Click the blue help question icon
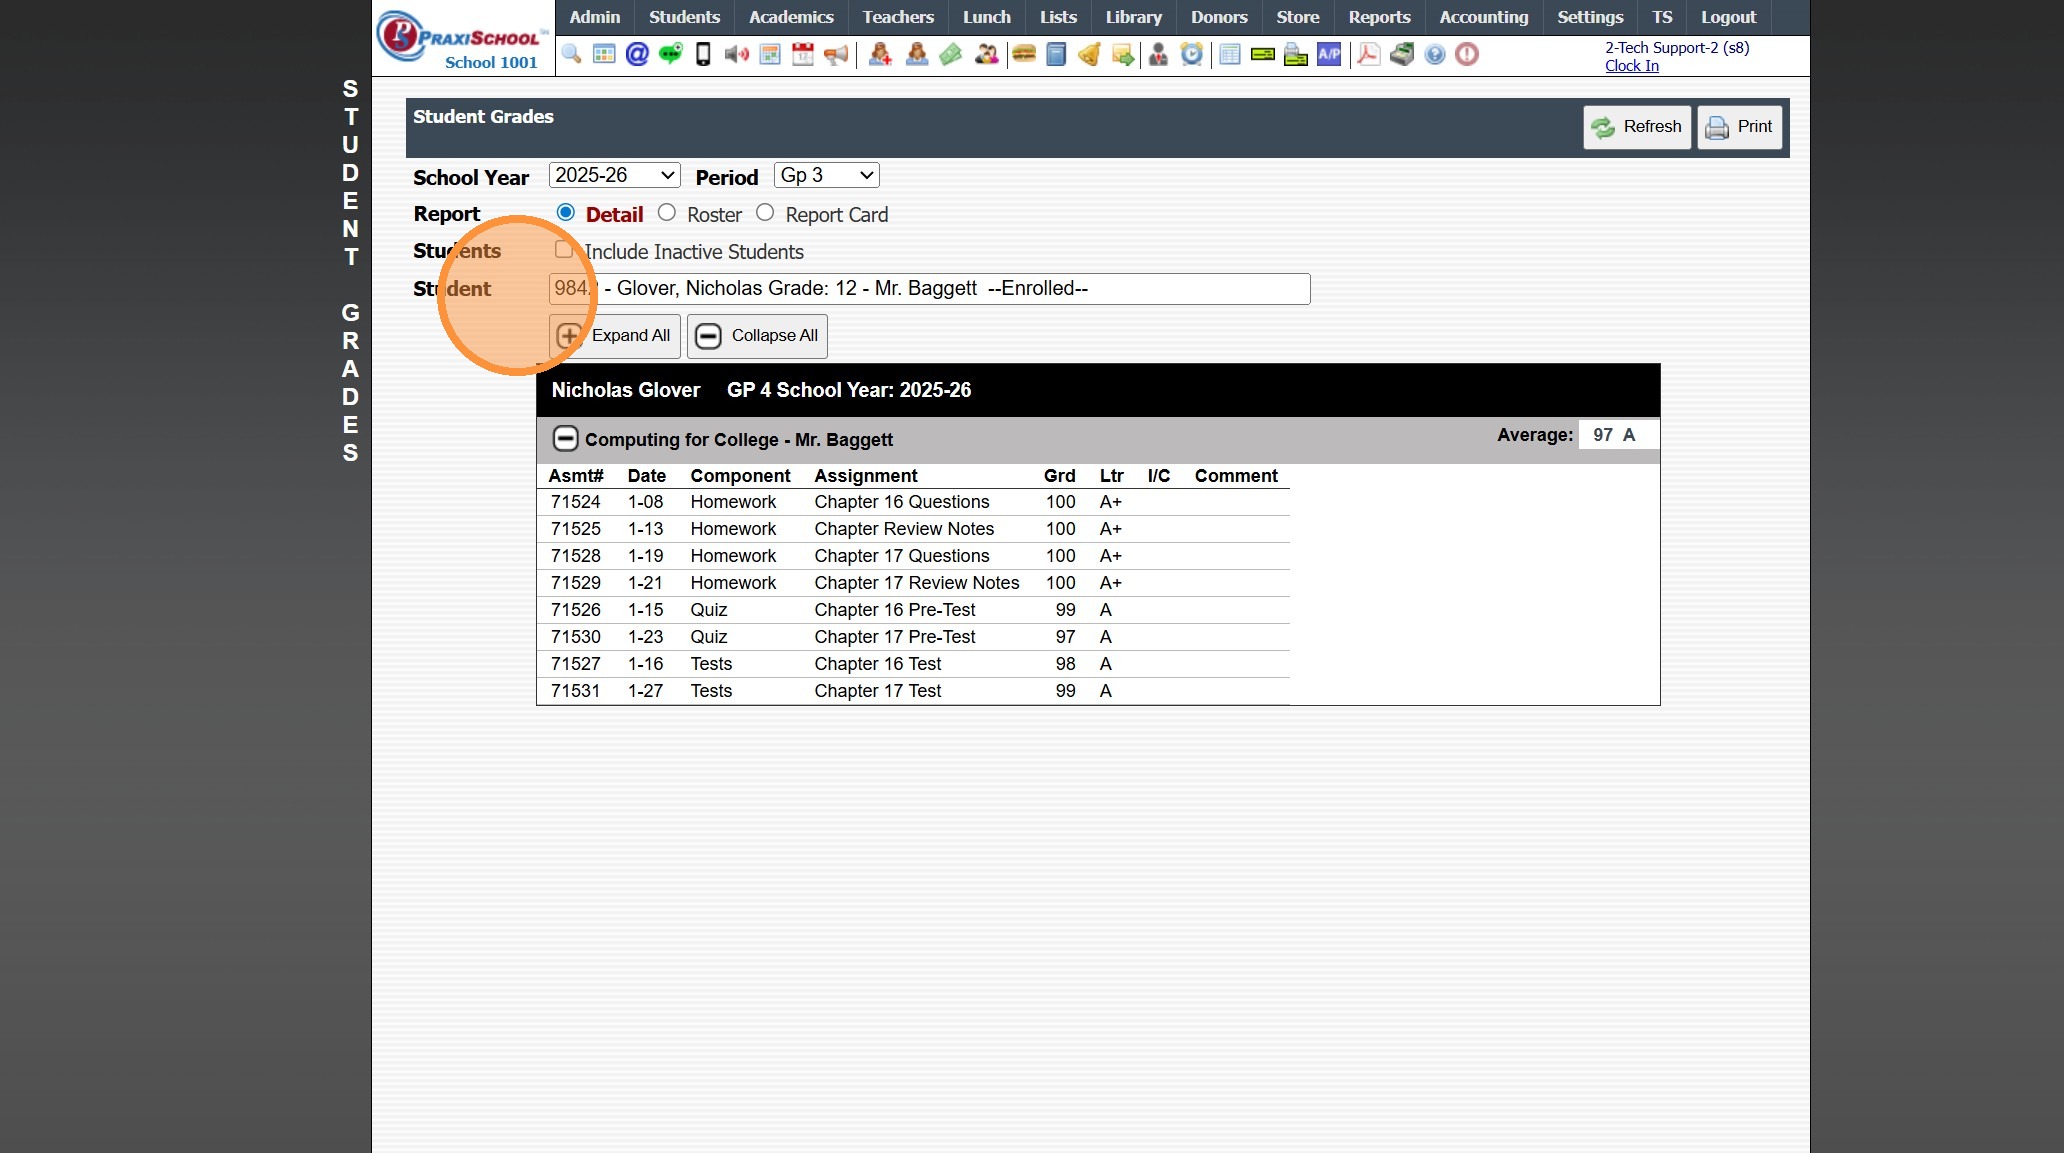Image resolution: width=2064 pixels, height=1153 pixels. pos(1435,54)
